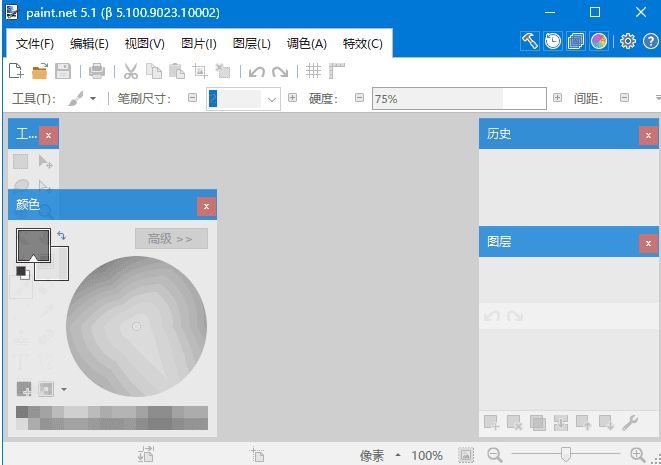Decrease 硬度 with minus button
Image resolution: width=661 pixels, height=465 pixels.
click(x=359, y=98)
